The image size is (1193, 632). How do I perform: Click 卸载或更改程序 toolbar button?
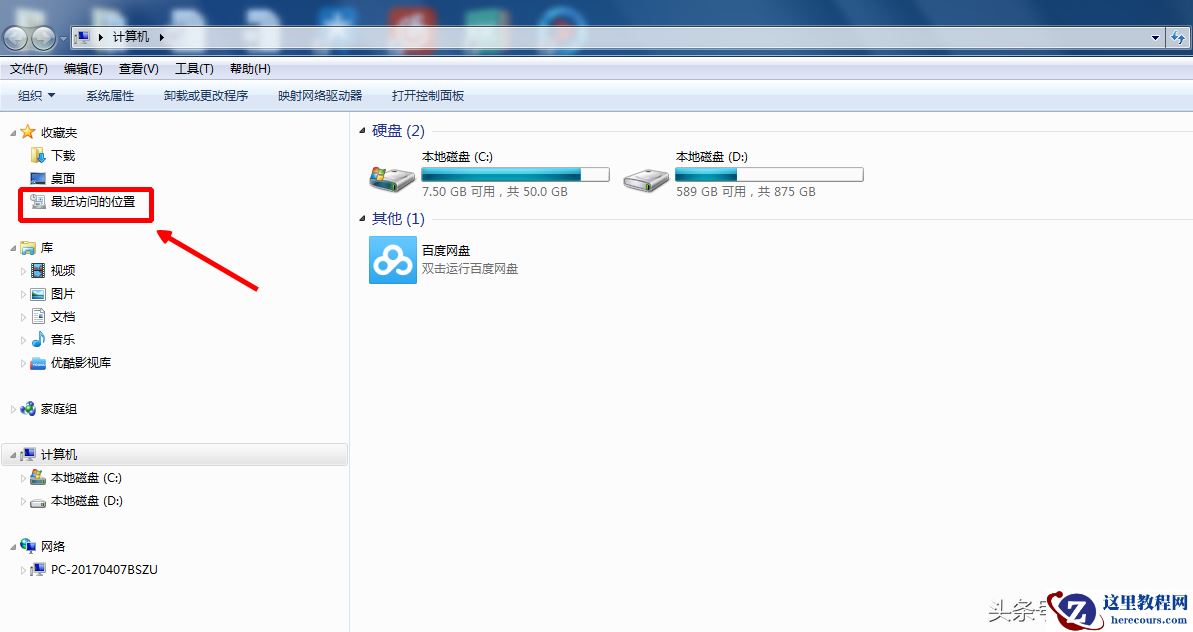click(206, 96)
